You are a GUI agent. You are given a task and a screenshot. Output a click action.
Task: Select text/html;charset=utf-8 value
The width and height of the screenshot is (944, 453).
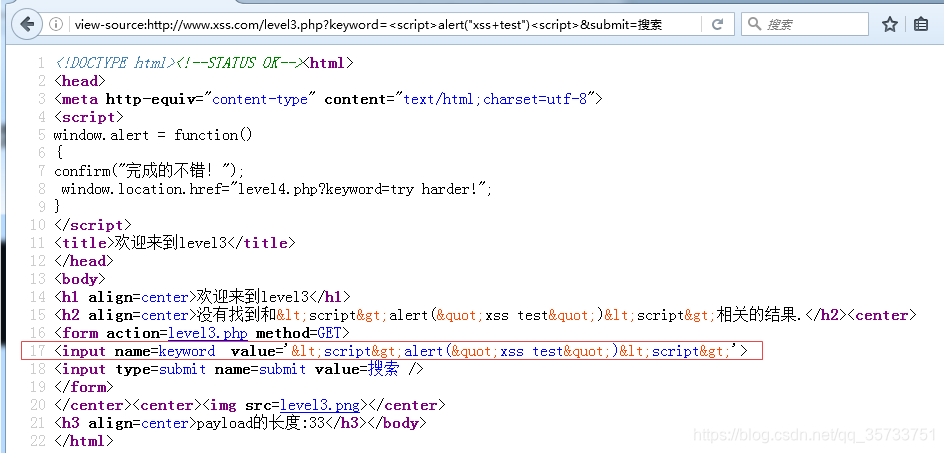click(x=495, y=99)
